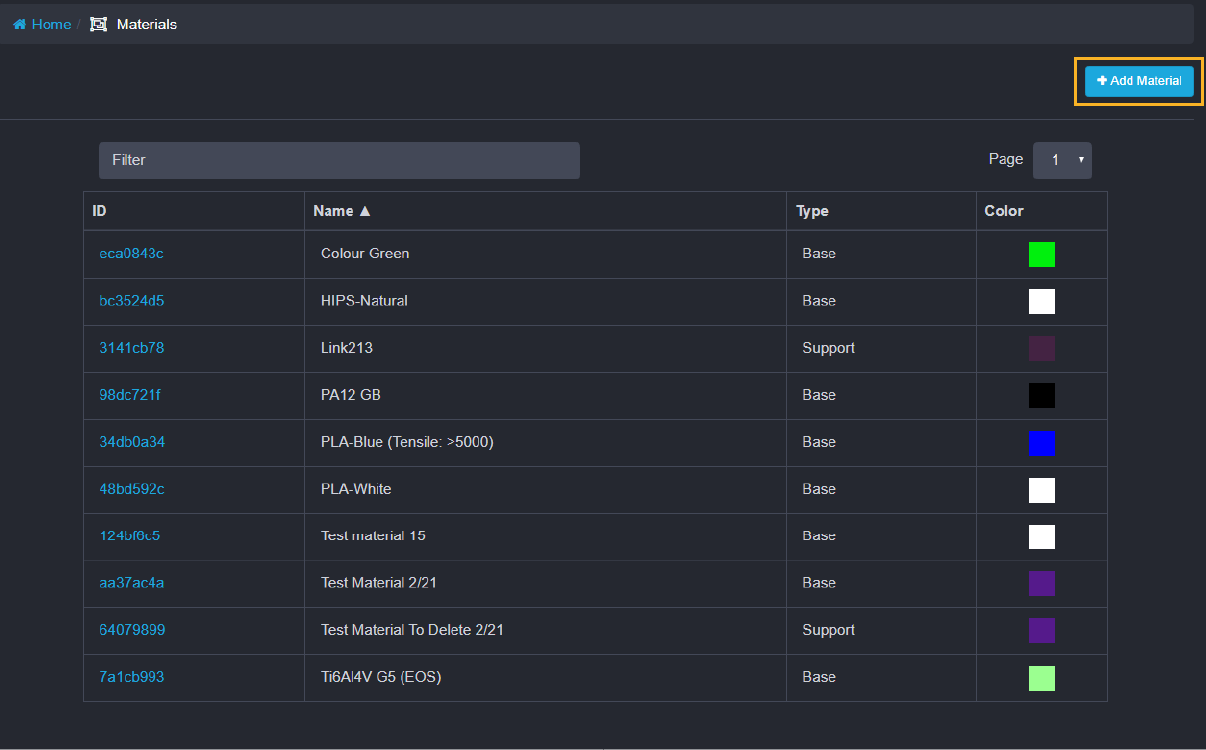Click the Color column header
The height and width of the screenshot is (750, 1206).
pyautogui.click(x=1004, y=211)
